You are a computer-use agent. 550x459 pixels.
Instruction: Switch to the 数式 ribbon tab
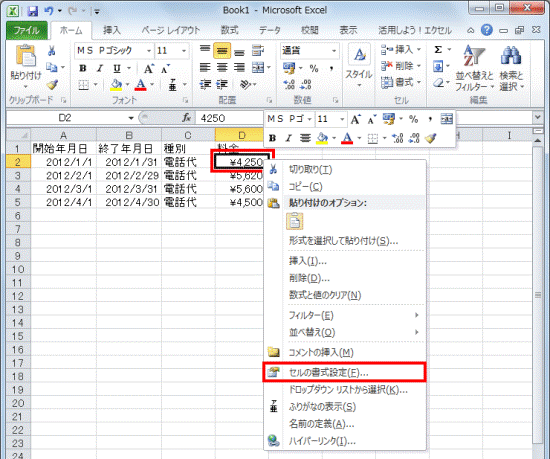click(x=229, y=30)
